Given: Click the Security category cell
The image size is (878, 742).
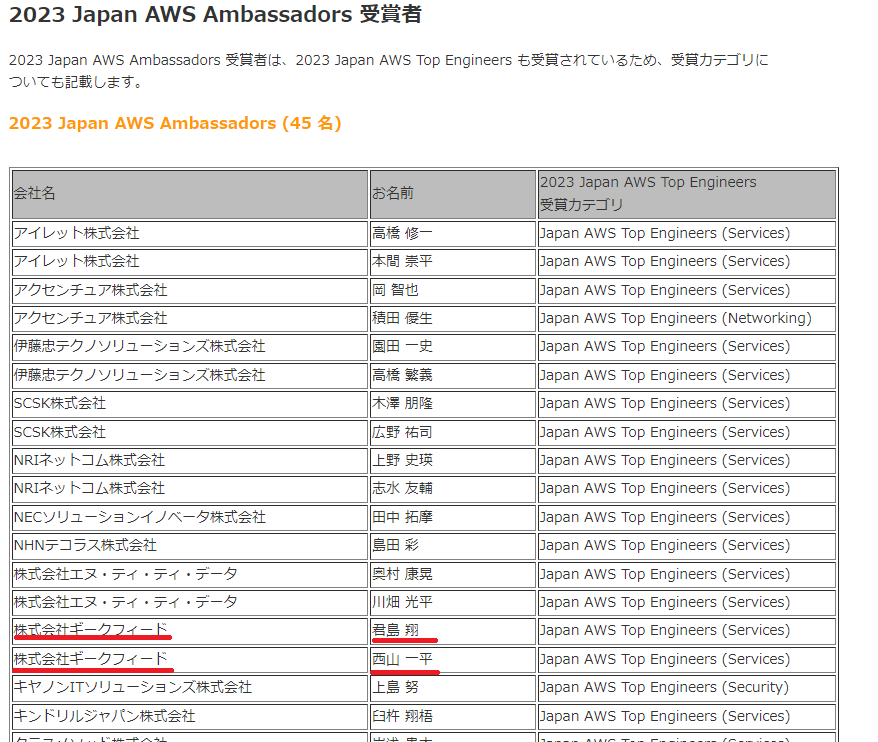Looking at the screenshot, I should (x=687, y=688).
